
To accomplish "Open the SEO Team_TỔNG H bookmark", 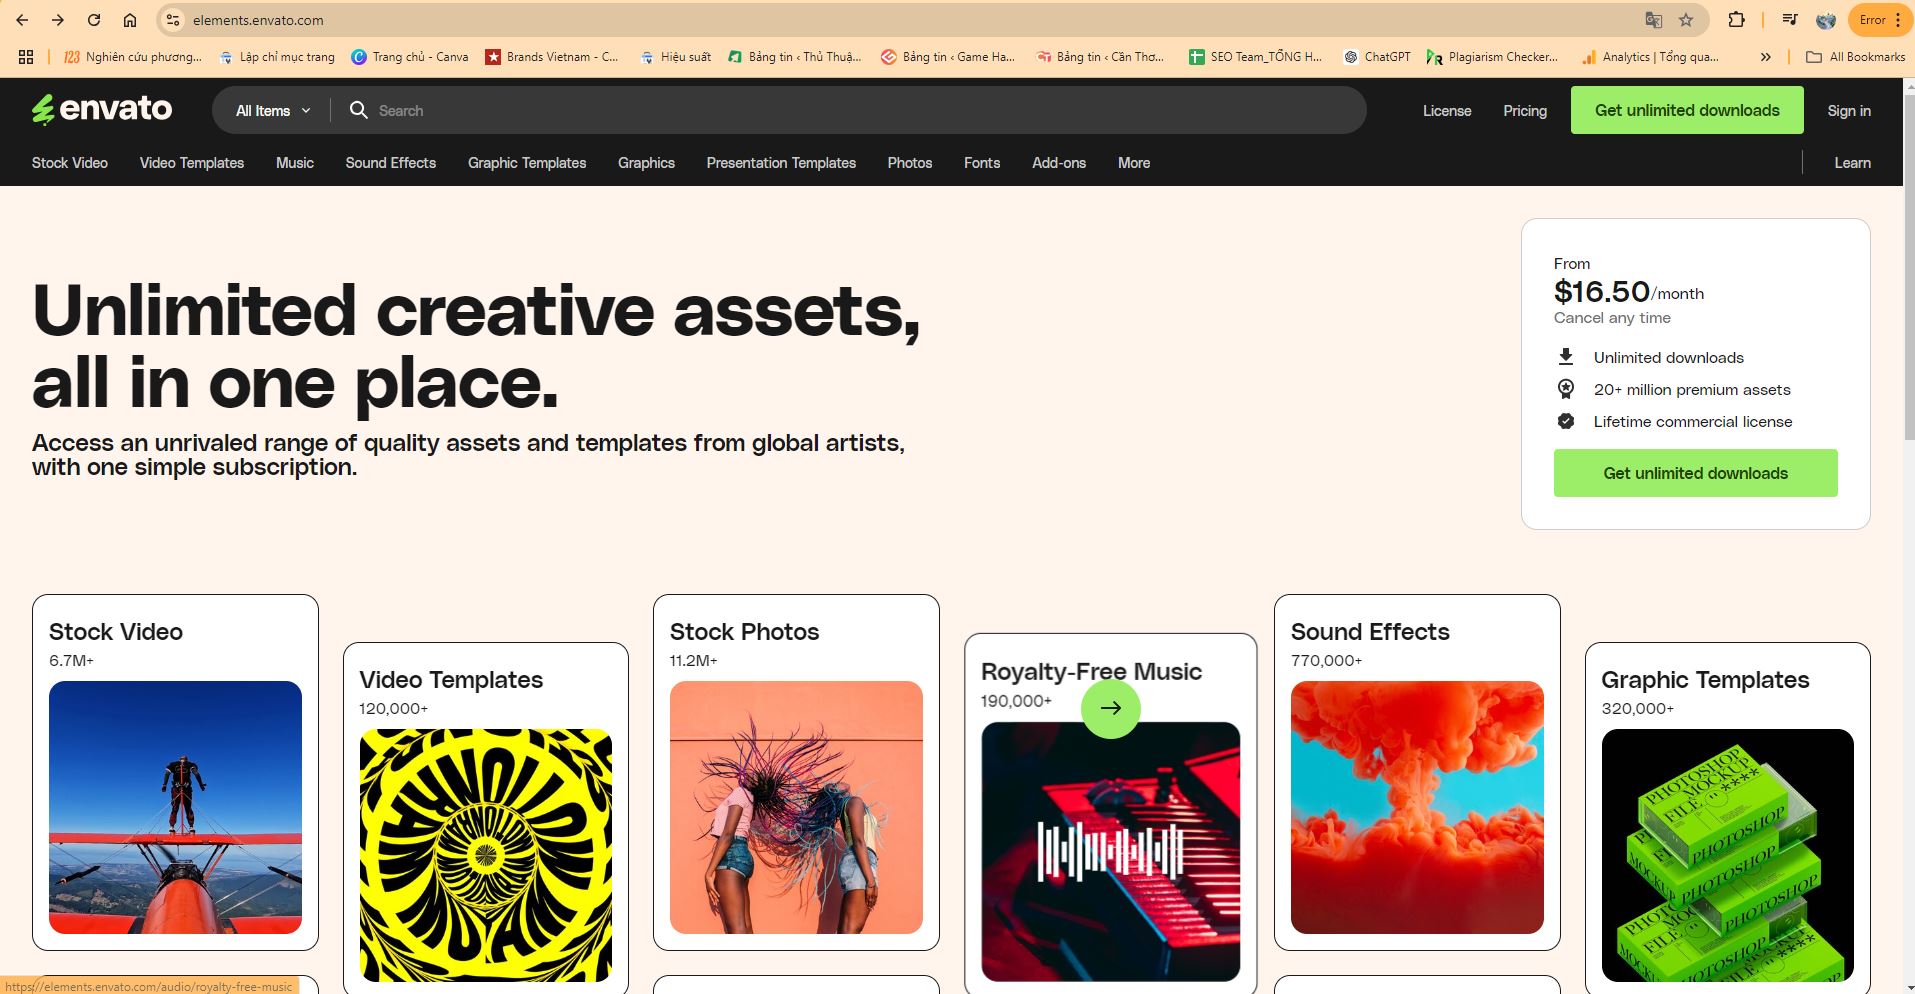I will click(1255, 57).
